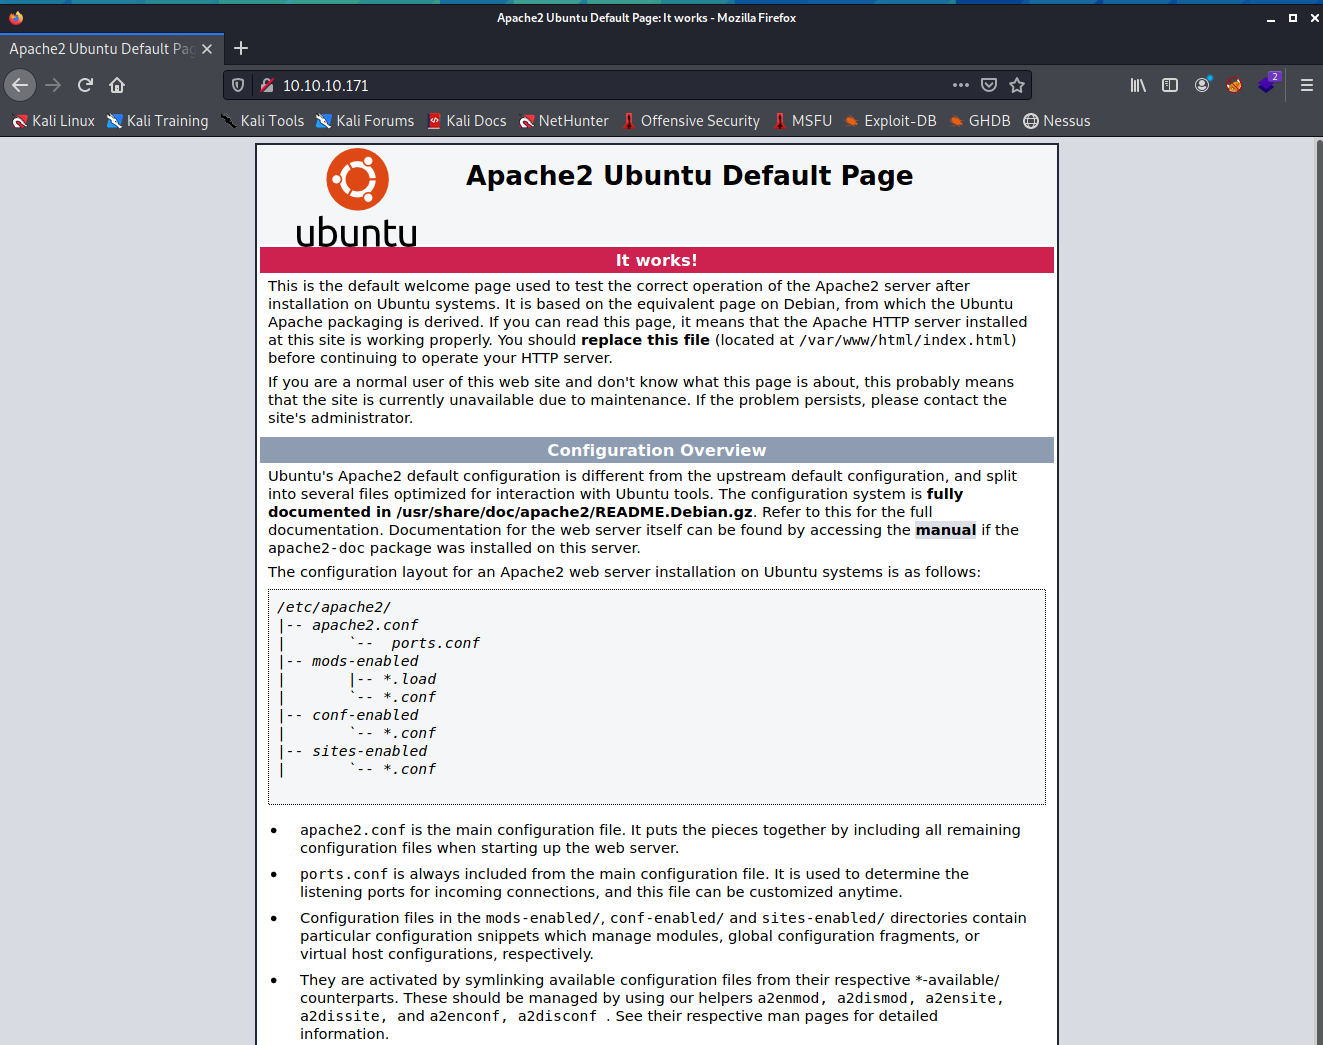The height and width of the screenshot is (1045, 1323).
Task: Open the Kali Linux bookmark
Action: pyautogui.click(x=54, y=121)
